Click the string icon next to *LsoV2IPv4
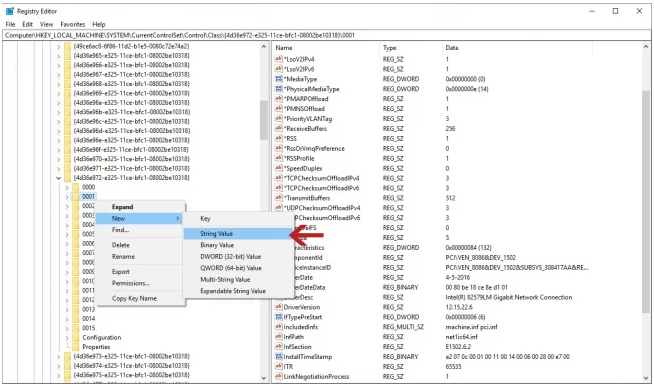654x384 pixels. (x=279, y=59)
